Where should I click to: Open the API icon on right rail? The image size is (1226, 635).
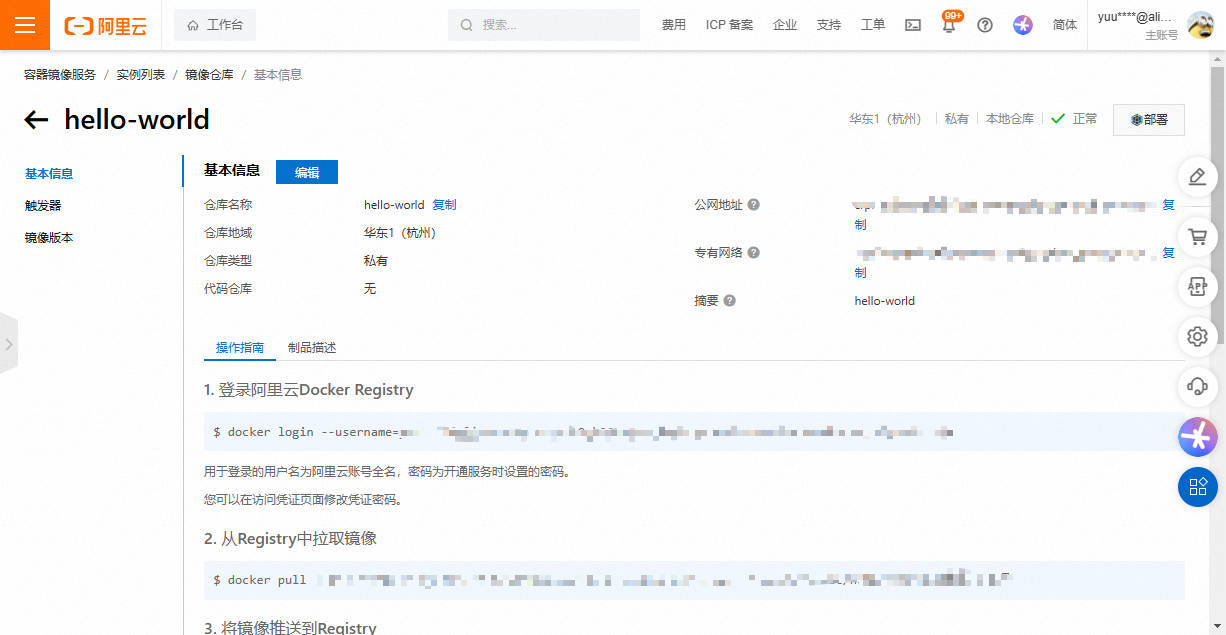(x=1197, y=285)
